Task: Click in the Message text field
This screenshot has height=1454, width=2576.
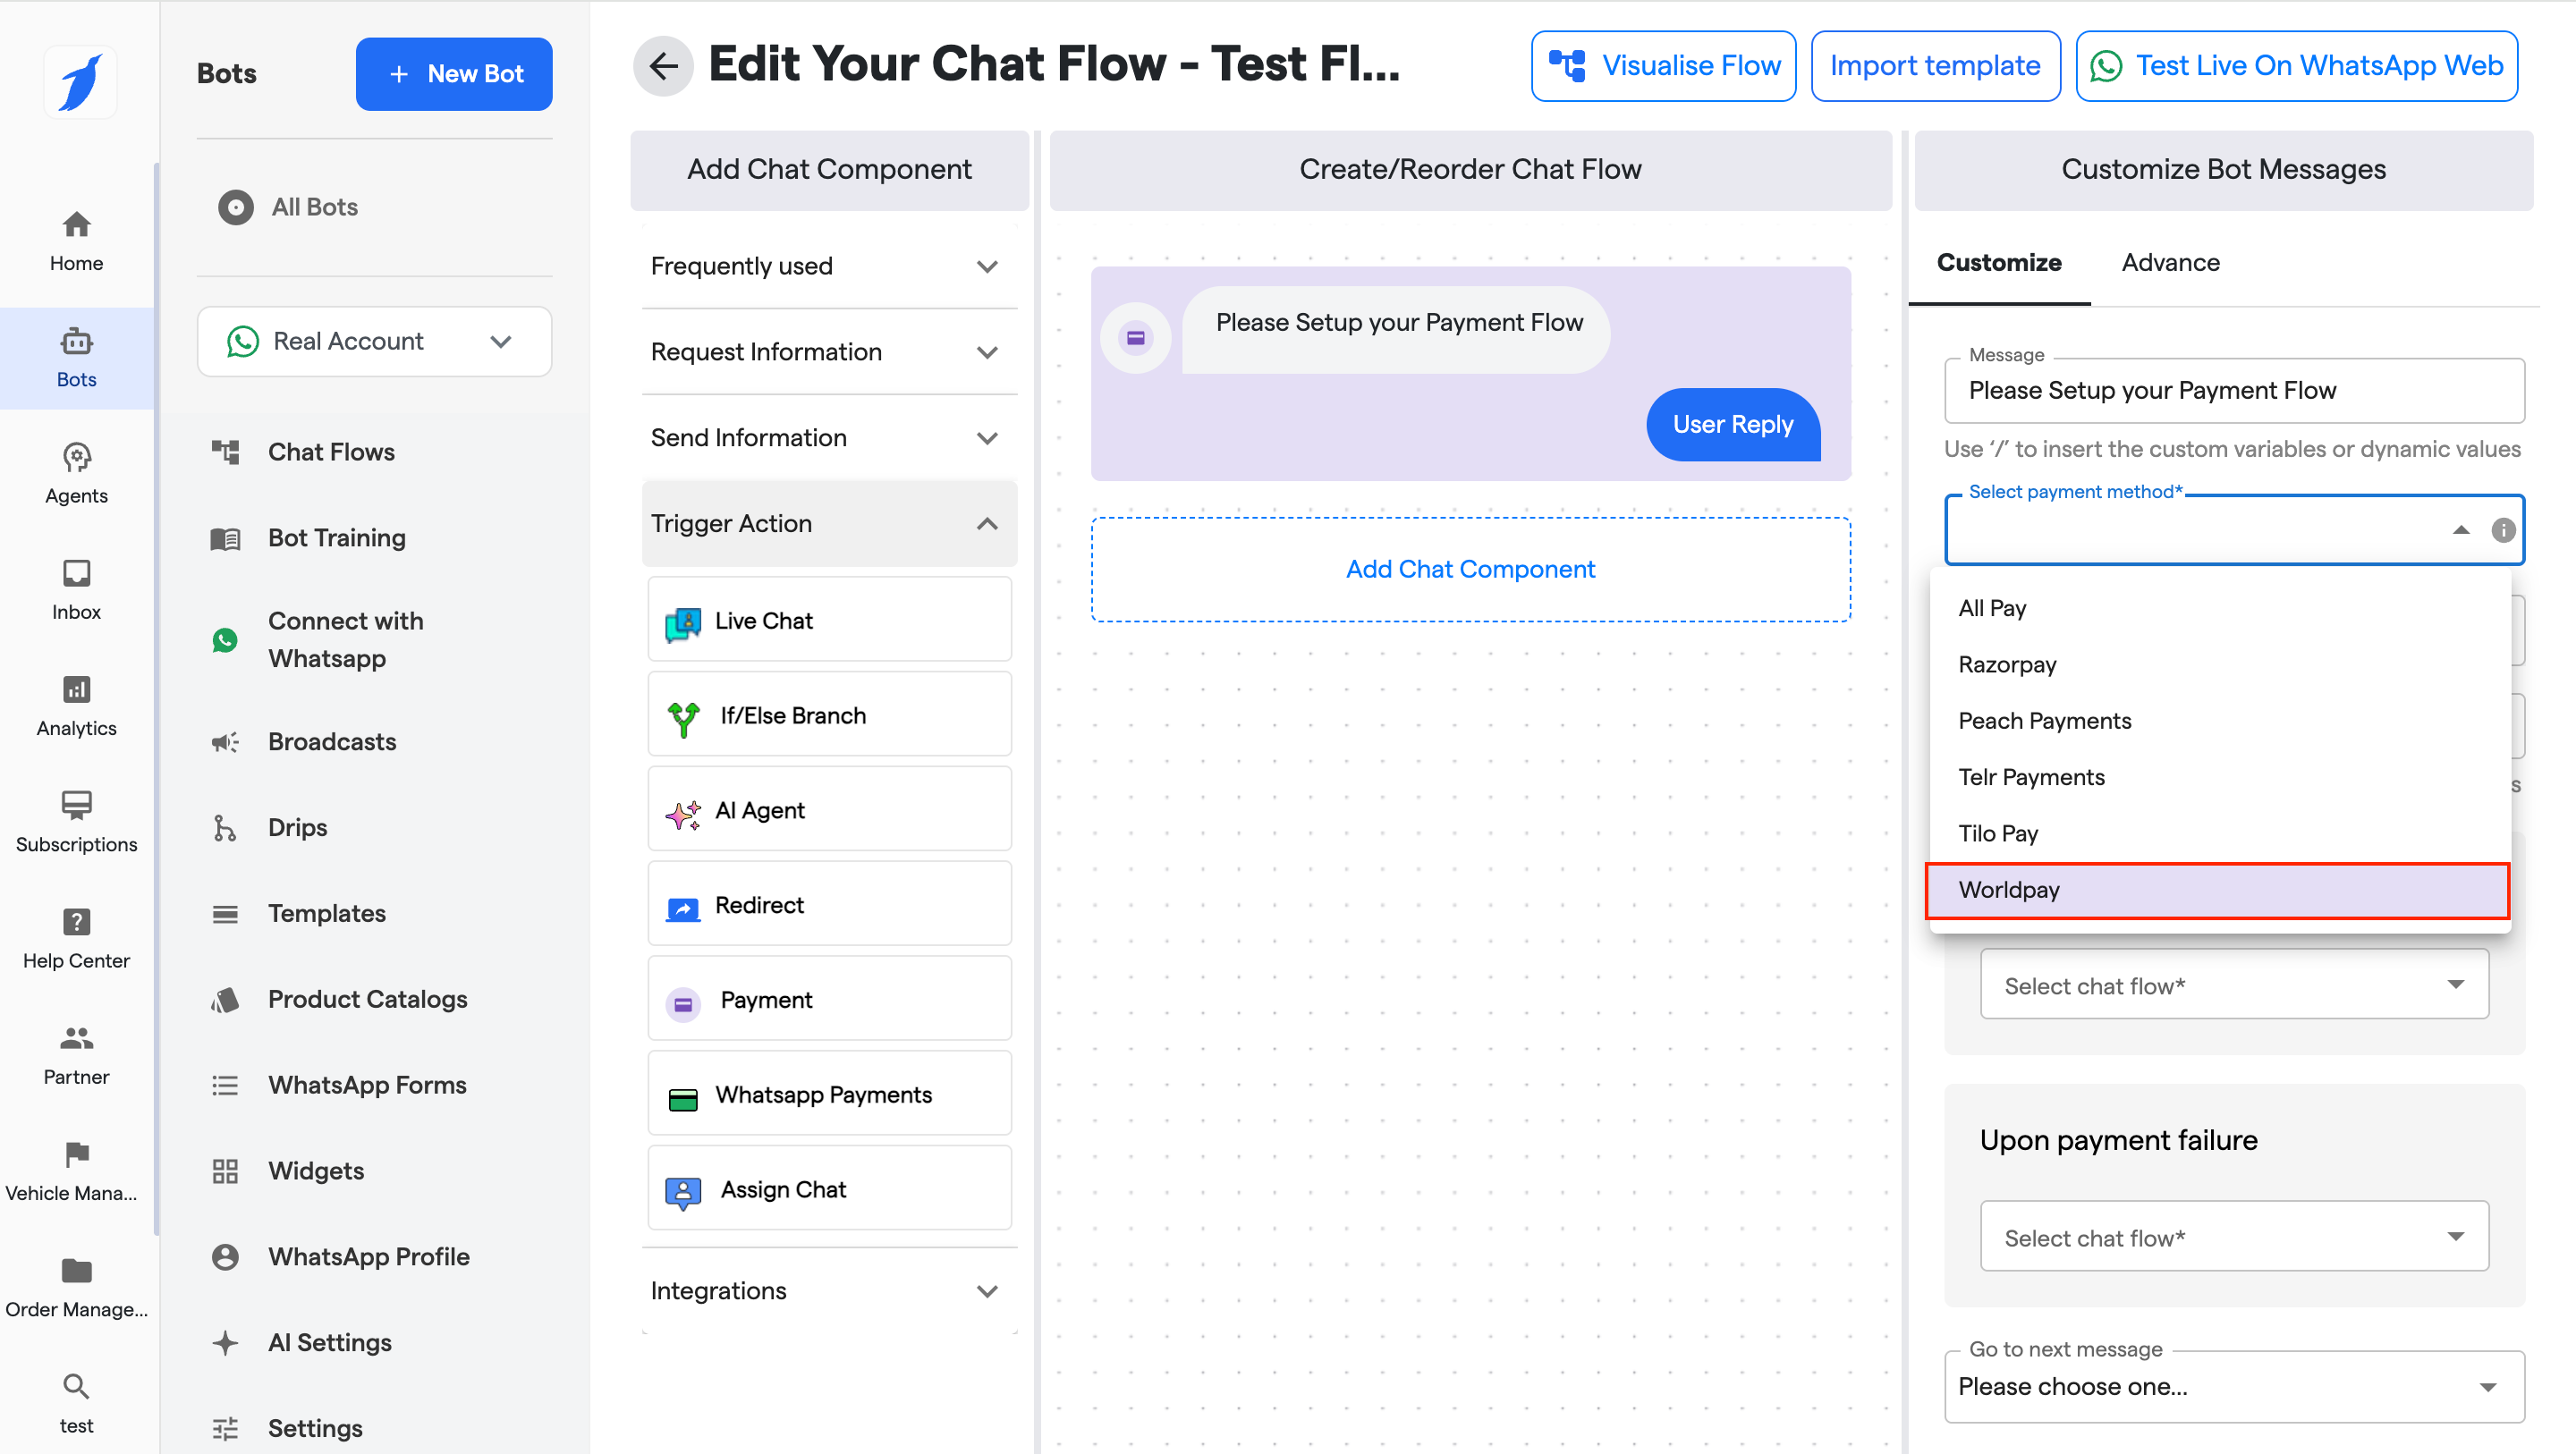Action: 2233,390
